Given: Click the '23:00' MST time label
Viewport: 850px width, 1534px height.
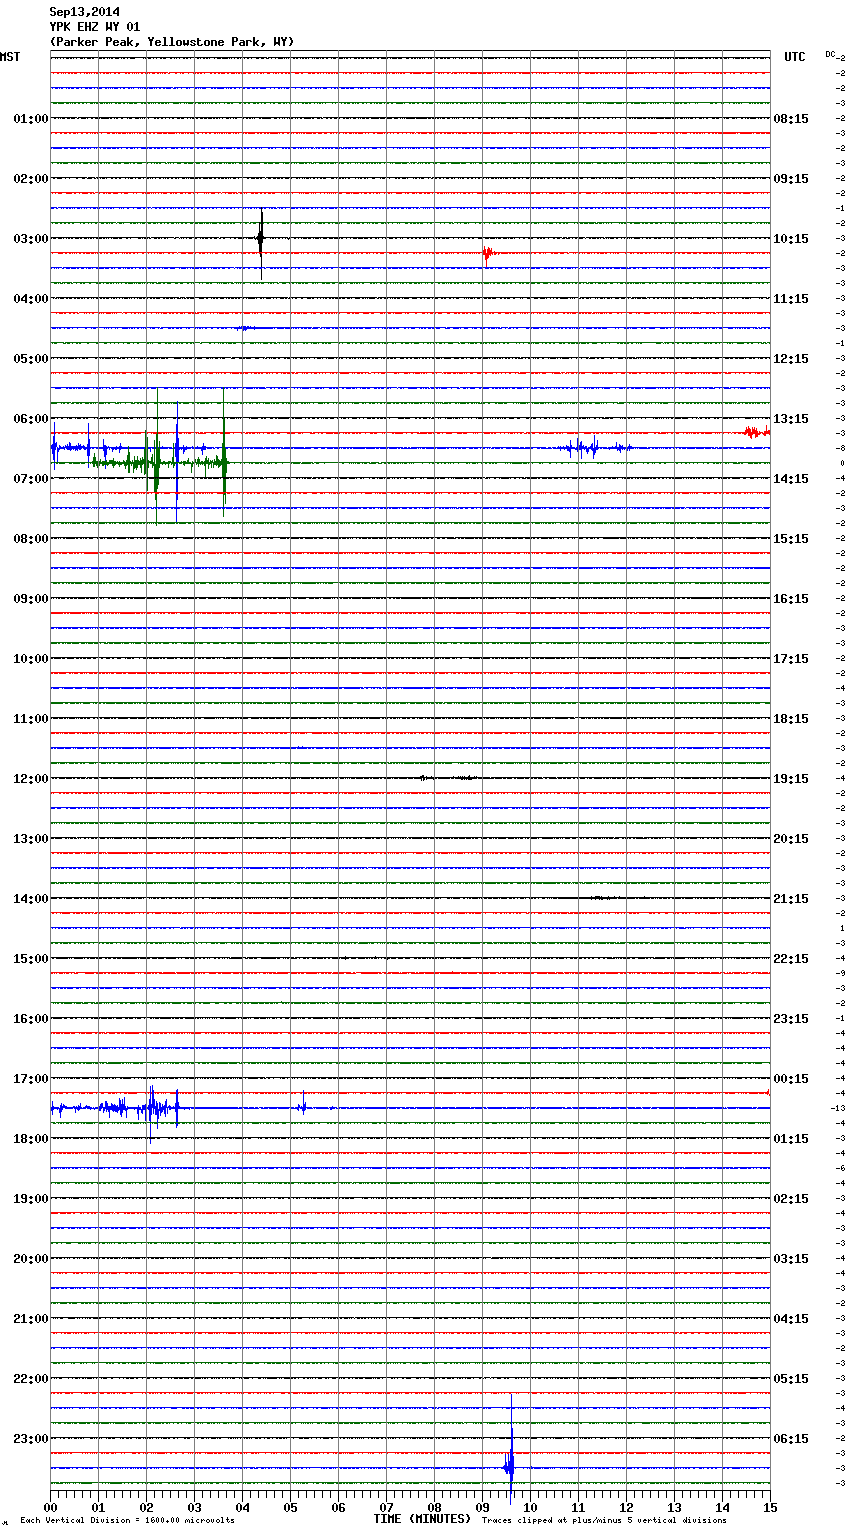Looking at the screenshot, I should [x=30, y=1439].
